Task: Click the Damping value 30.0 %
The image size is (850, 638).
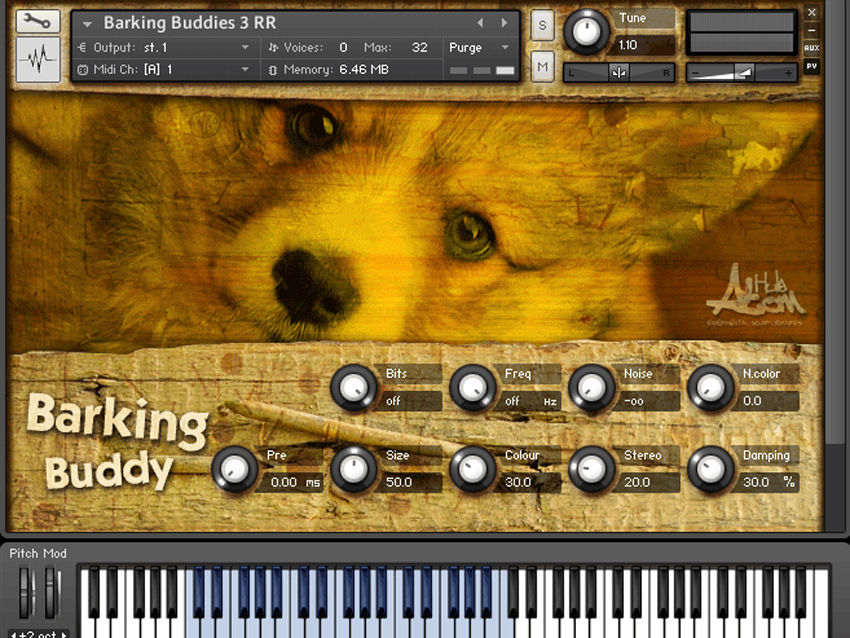Action: (x=768, y=482)
